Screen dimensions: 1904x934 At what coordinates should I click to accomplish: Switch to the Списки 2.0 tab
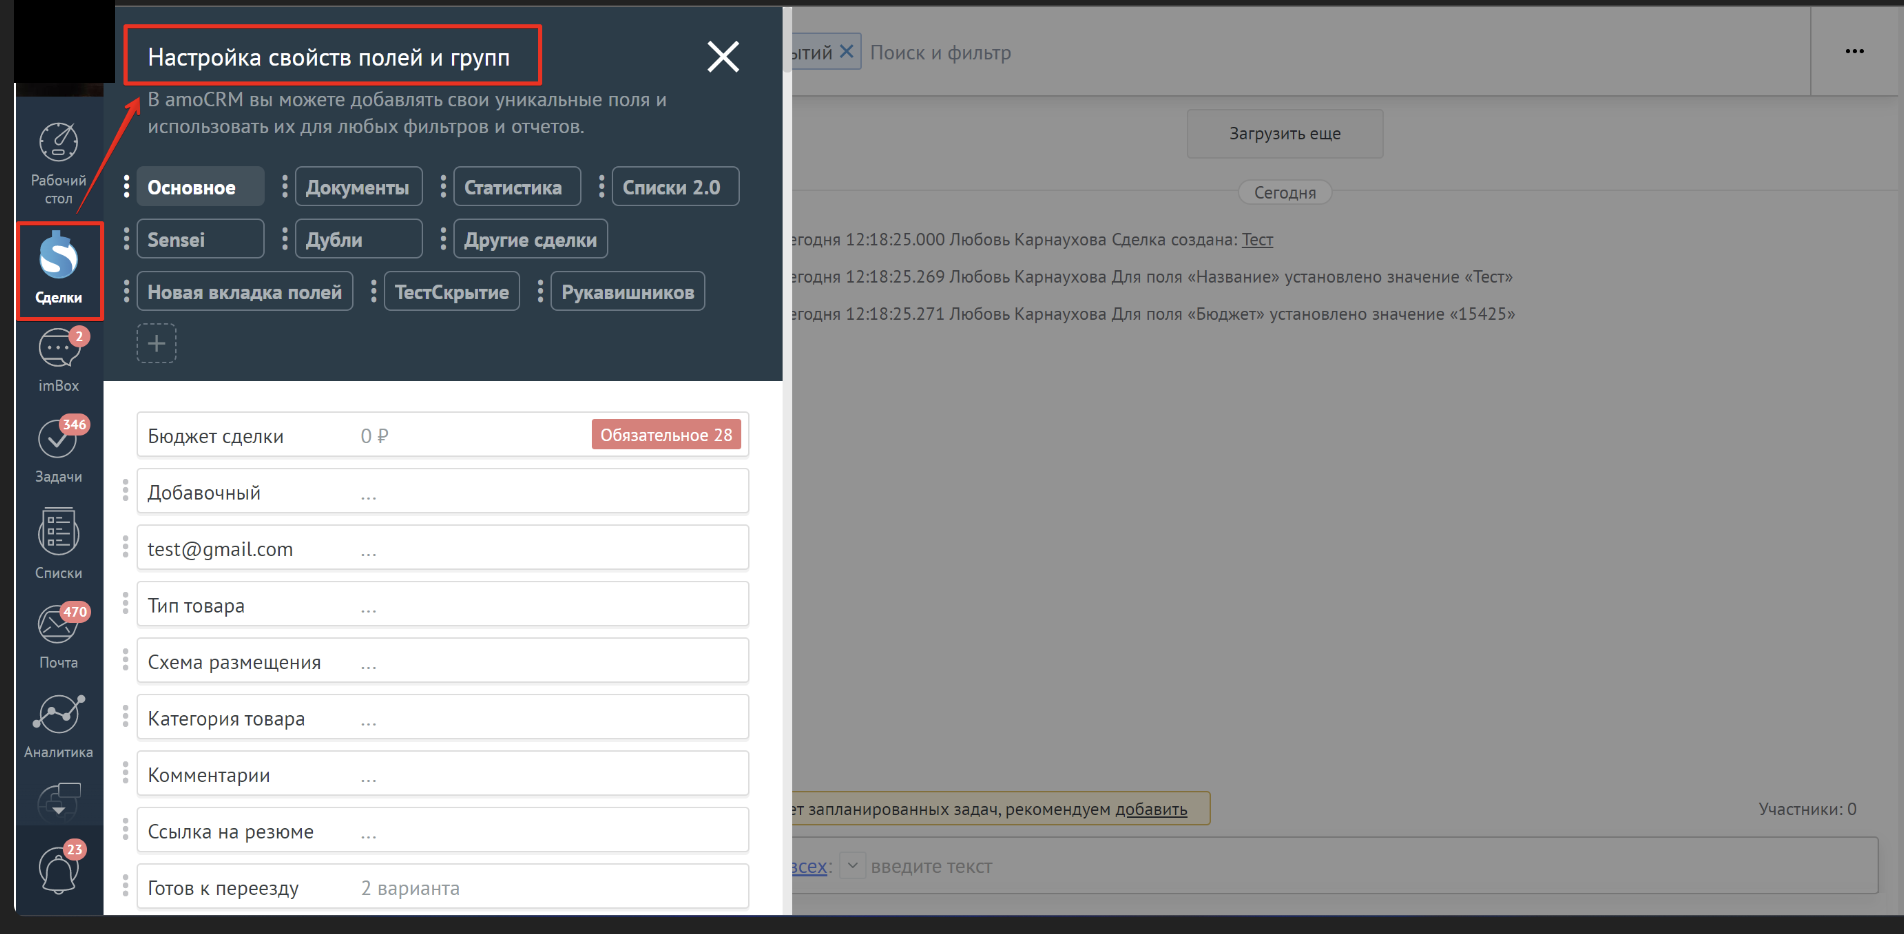coord(675,187)
